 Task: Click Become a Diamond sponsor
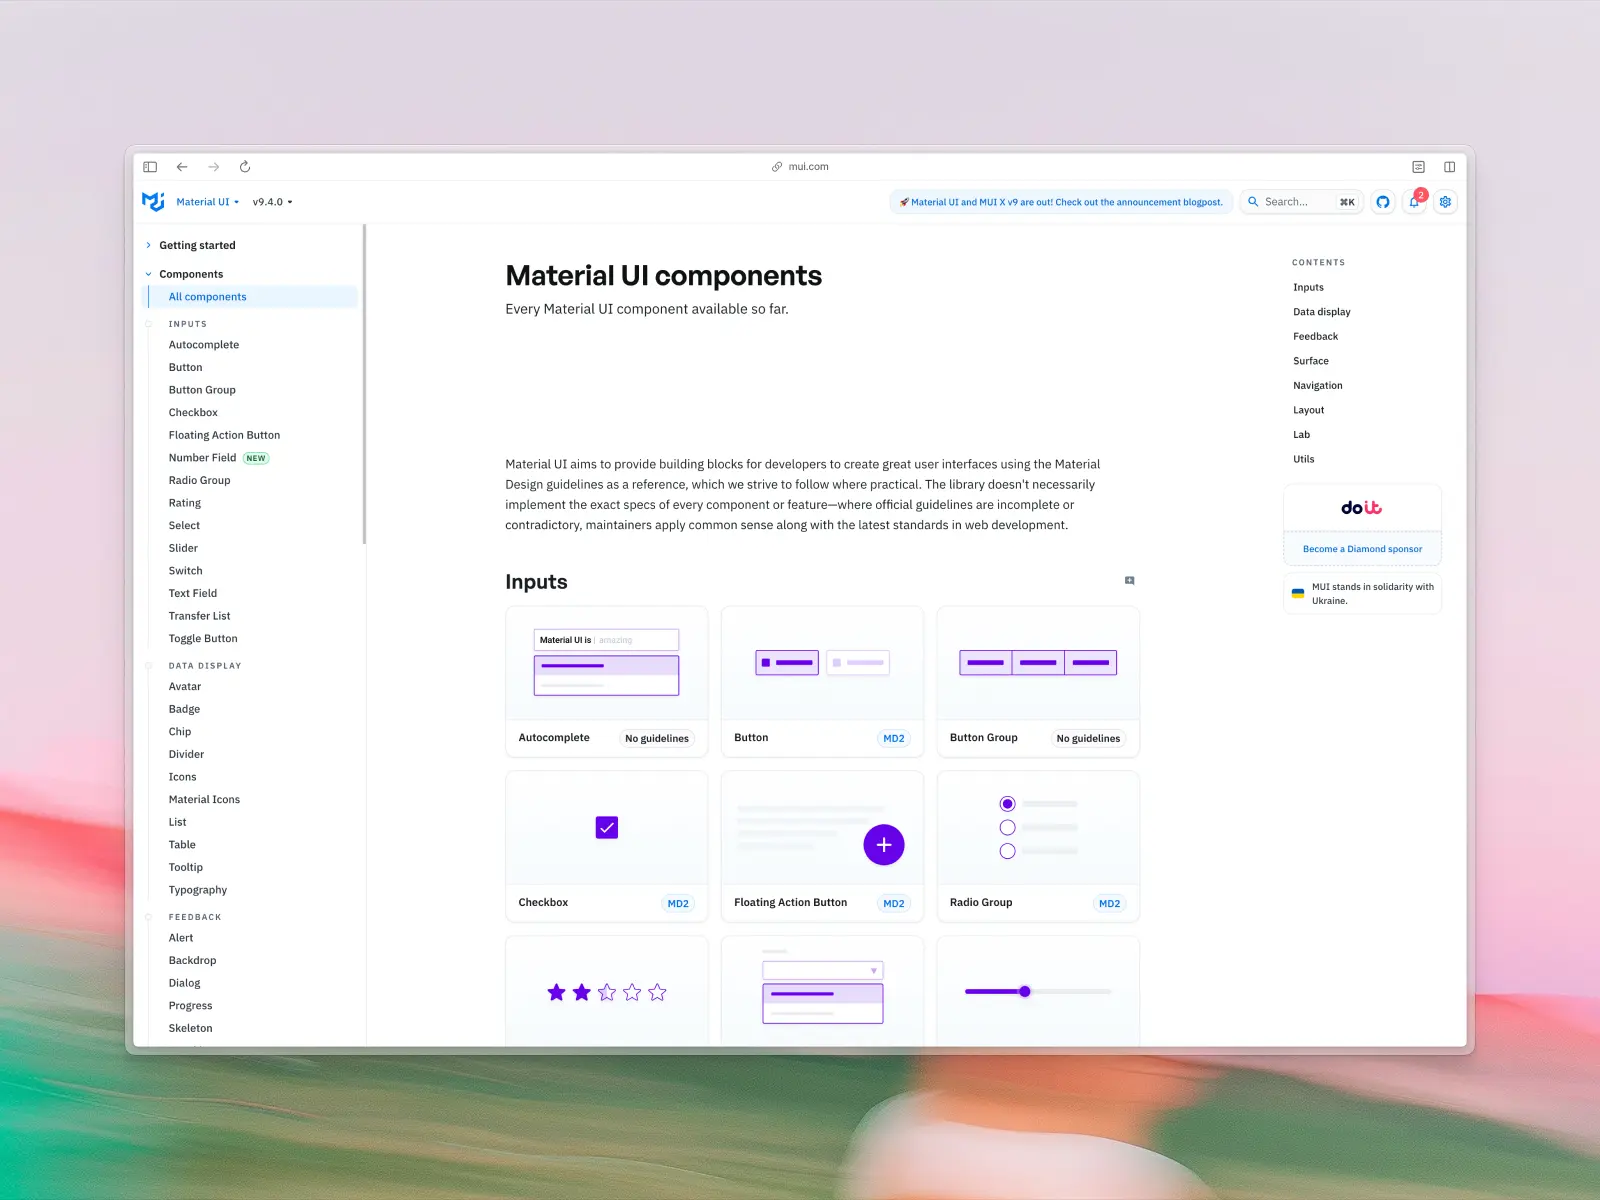1362,549
